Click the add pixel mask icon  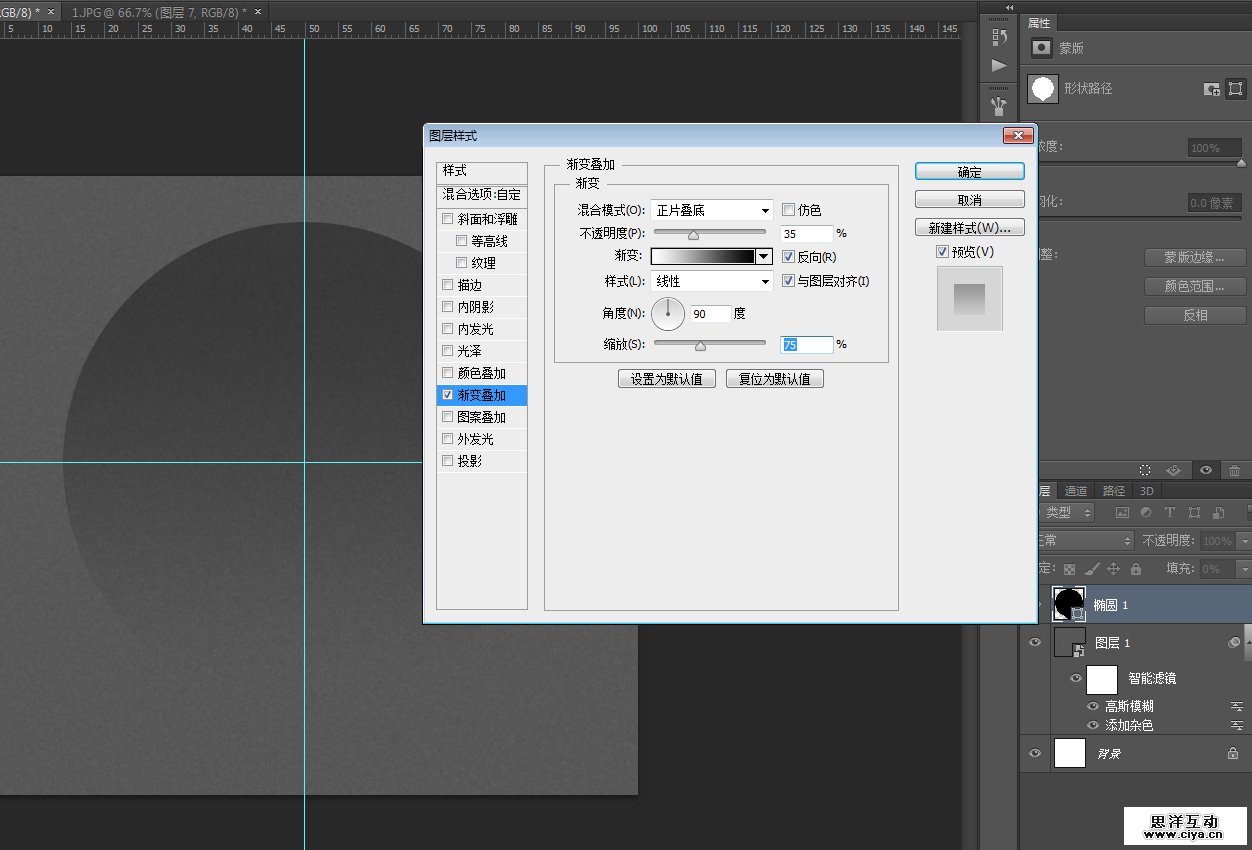[x=1212, y=89]
